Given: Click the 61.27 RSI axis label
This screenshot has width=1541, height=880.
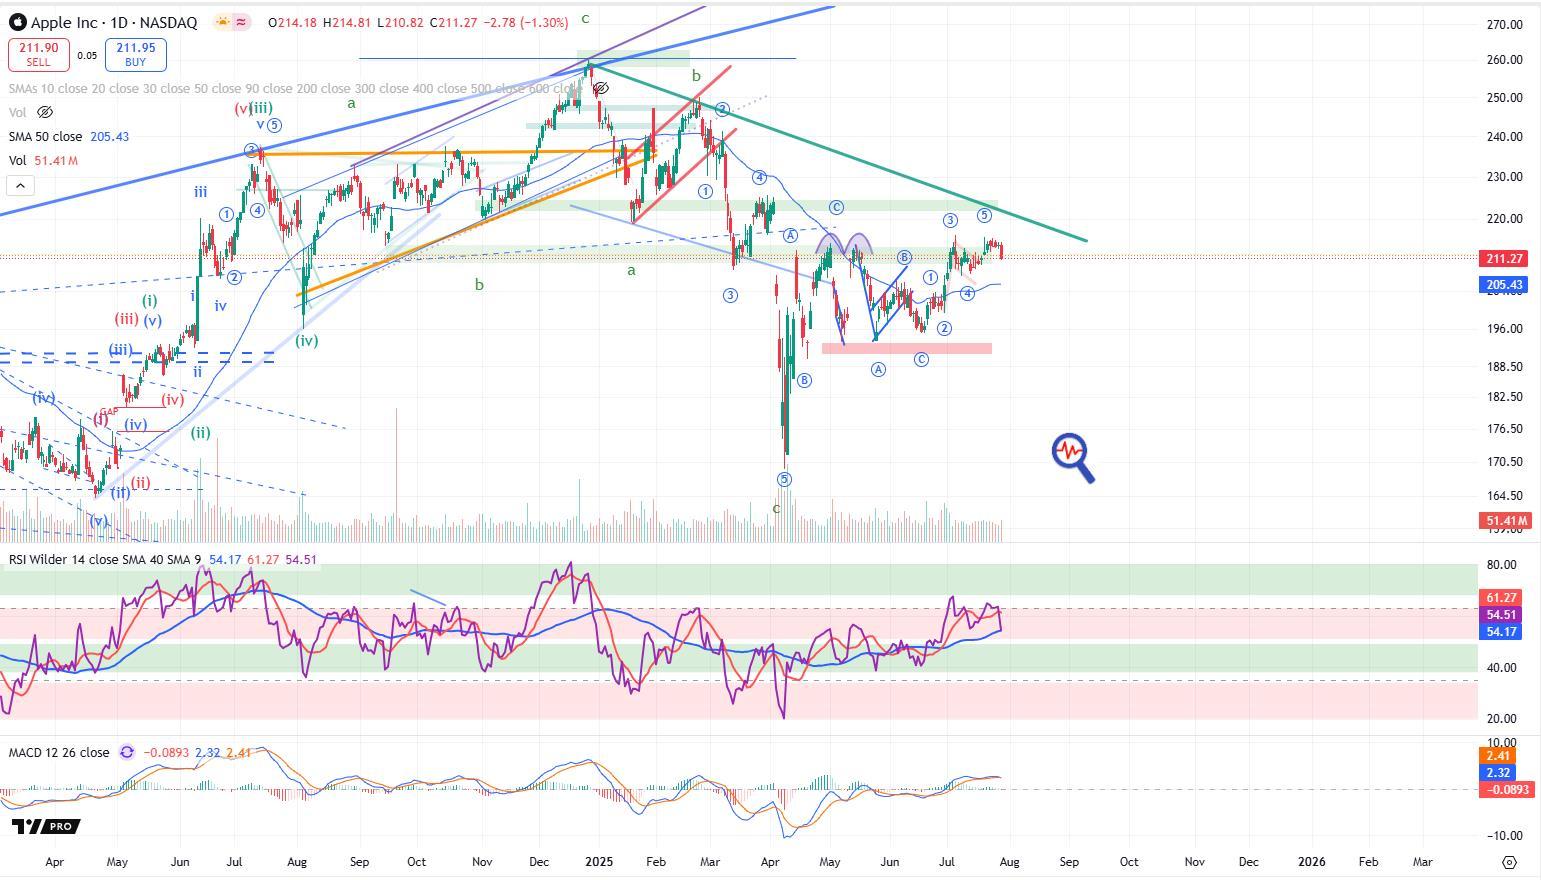Looking at the screenshot, I should (1503, 597).
